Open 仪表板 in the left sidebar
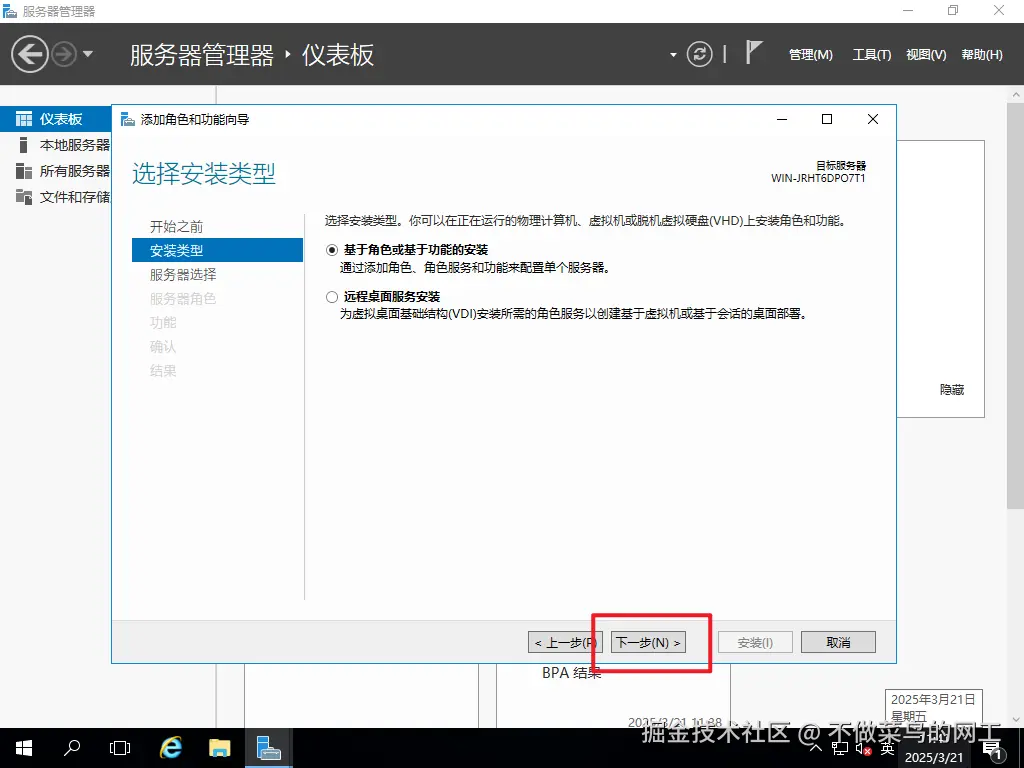1024x768 pixels. pos(60,118)
